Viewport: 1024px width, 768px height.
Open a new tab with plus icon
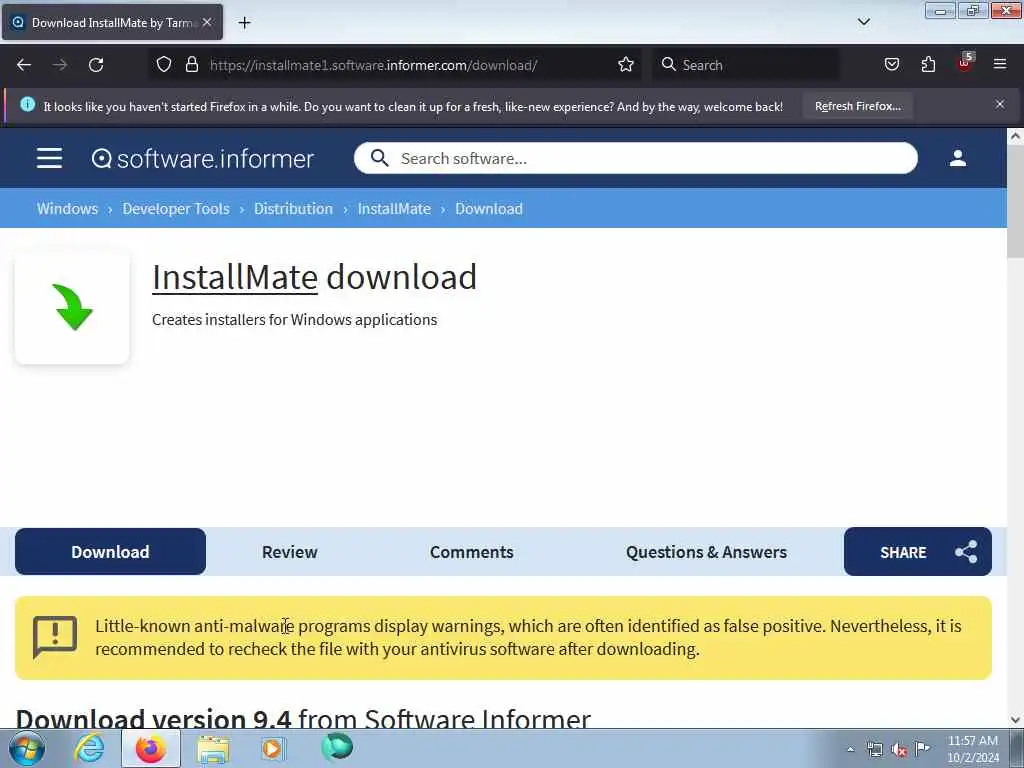244,23
